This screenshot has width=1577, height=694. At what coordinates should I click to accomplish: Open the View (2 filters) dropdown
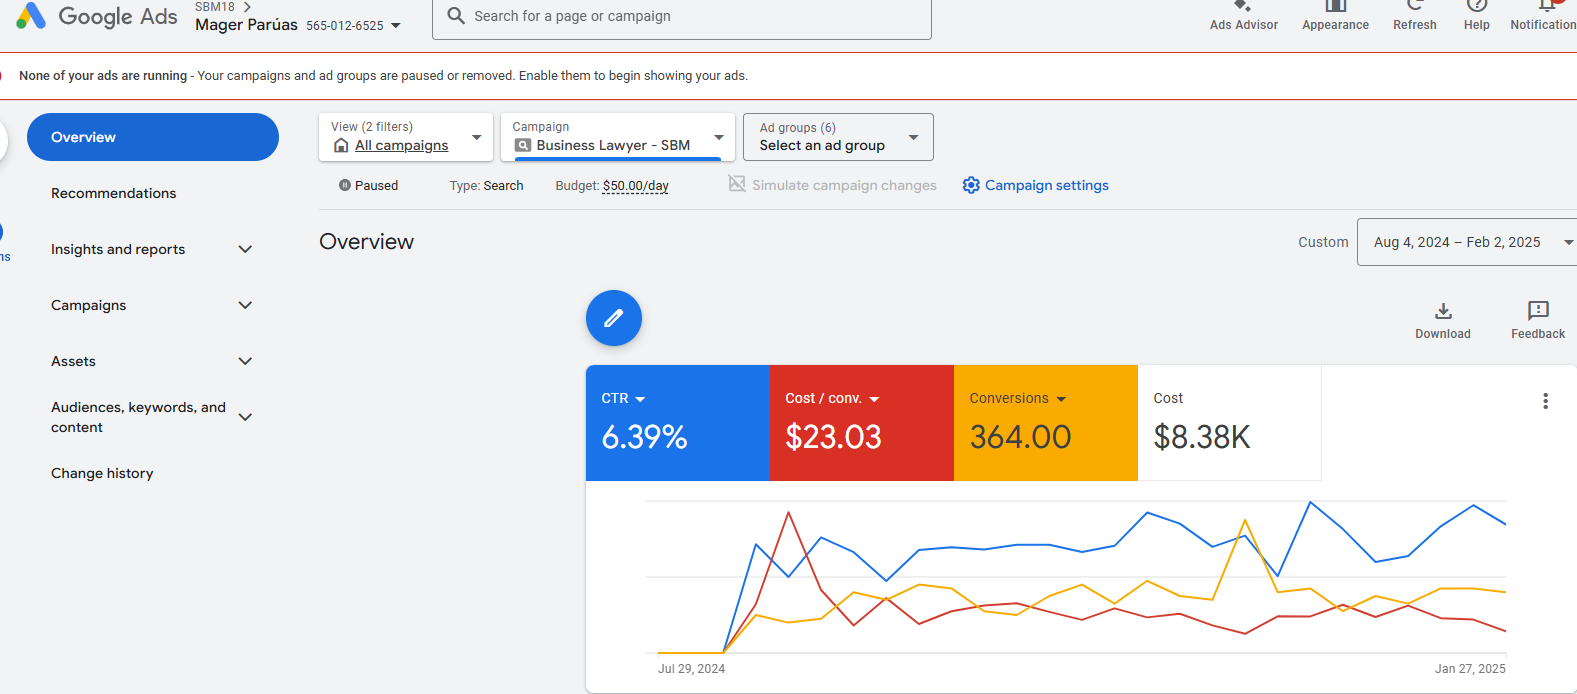[406, 137]
